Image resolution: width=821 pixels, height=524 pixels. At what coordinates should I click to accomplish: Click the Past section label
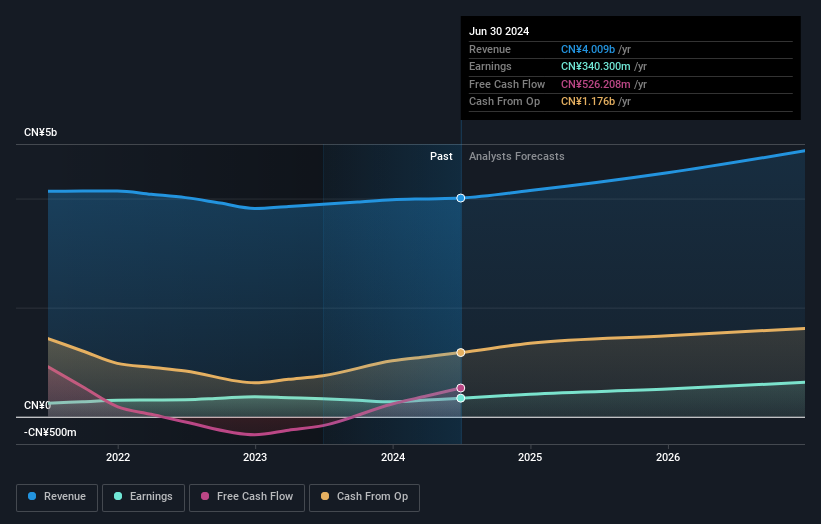tap(441, 156)
